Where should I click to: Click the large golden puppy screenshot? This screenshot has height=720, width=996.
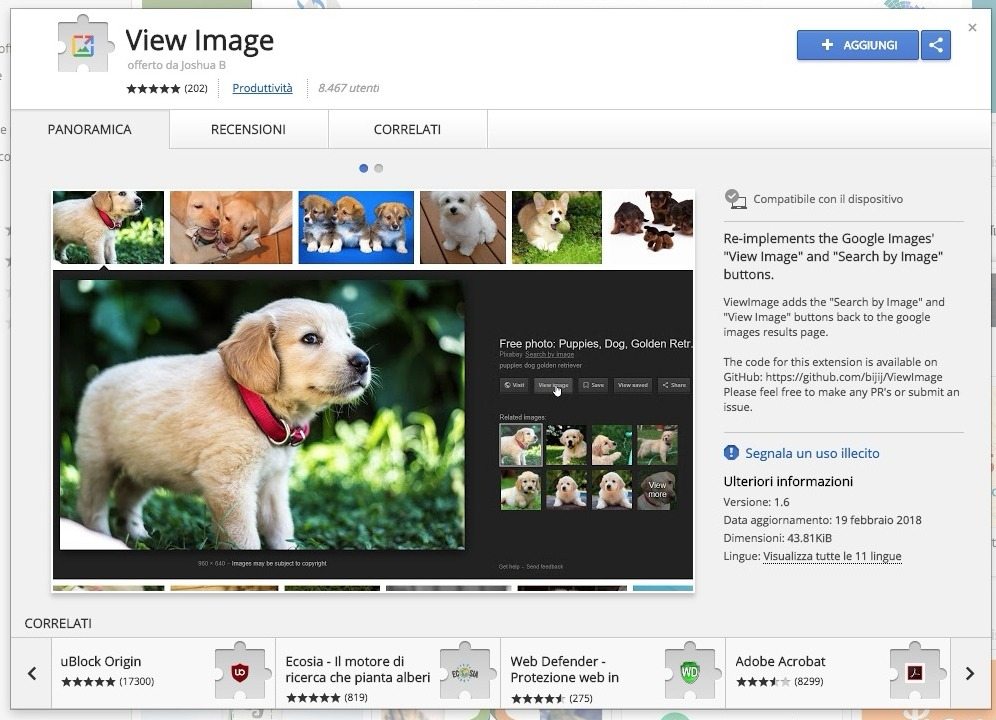pyautogui.click(x=262, y=414)
